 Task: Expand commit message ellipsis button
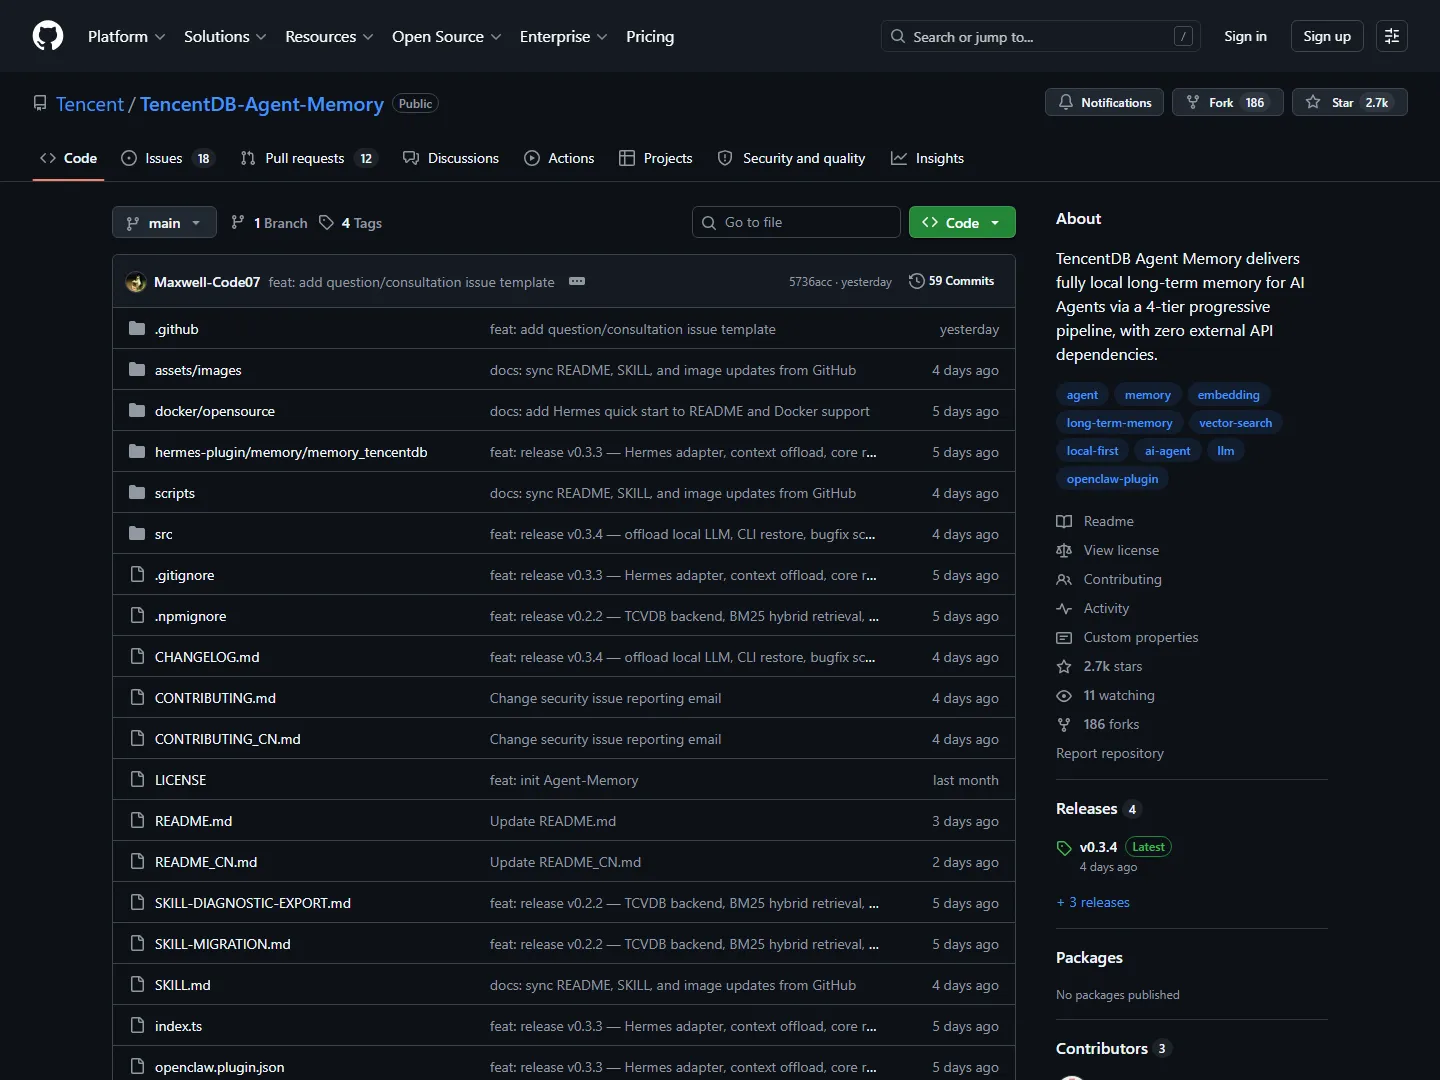pyautogui.click(x=577, y=281)
